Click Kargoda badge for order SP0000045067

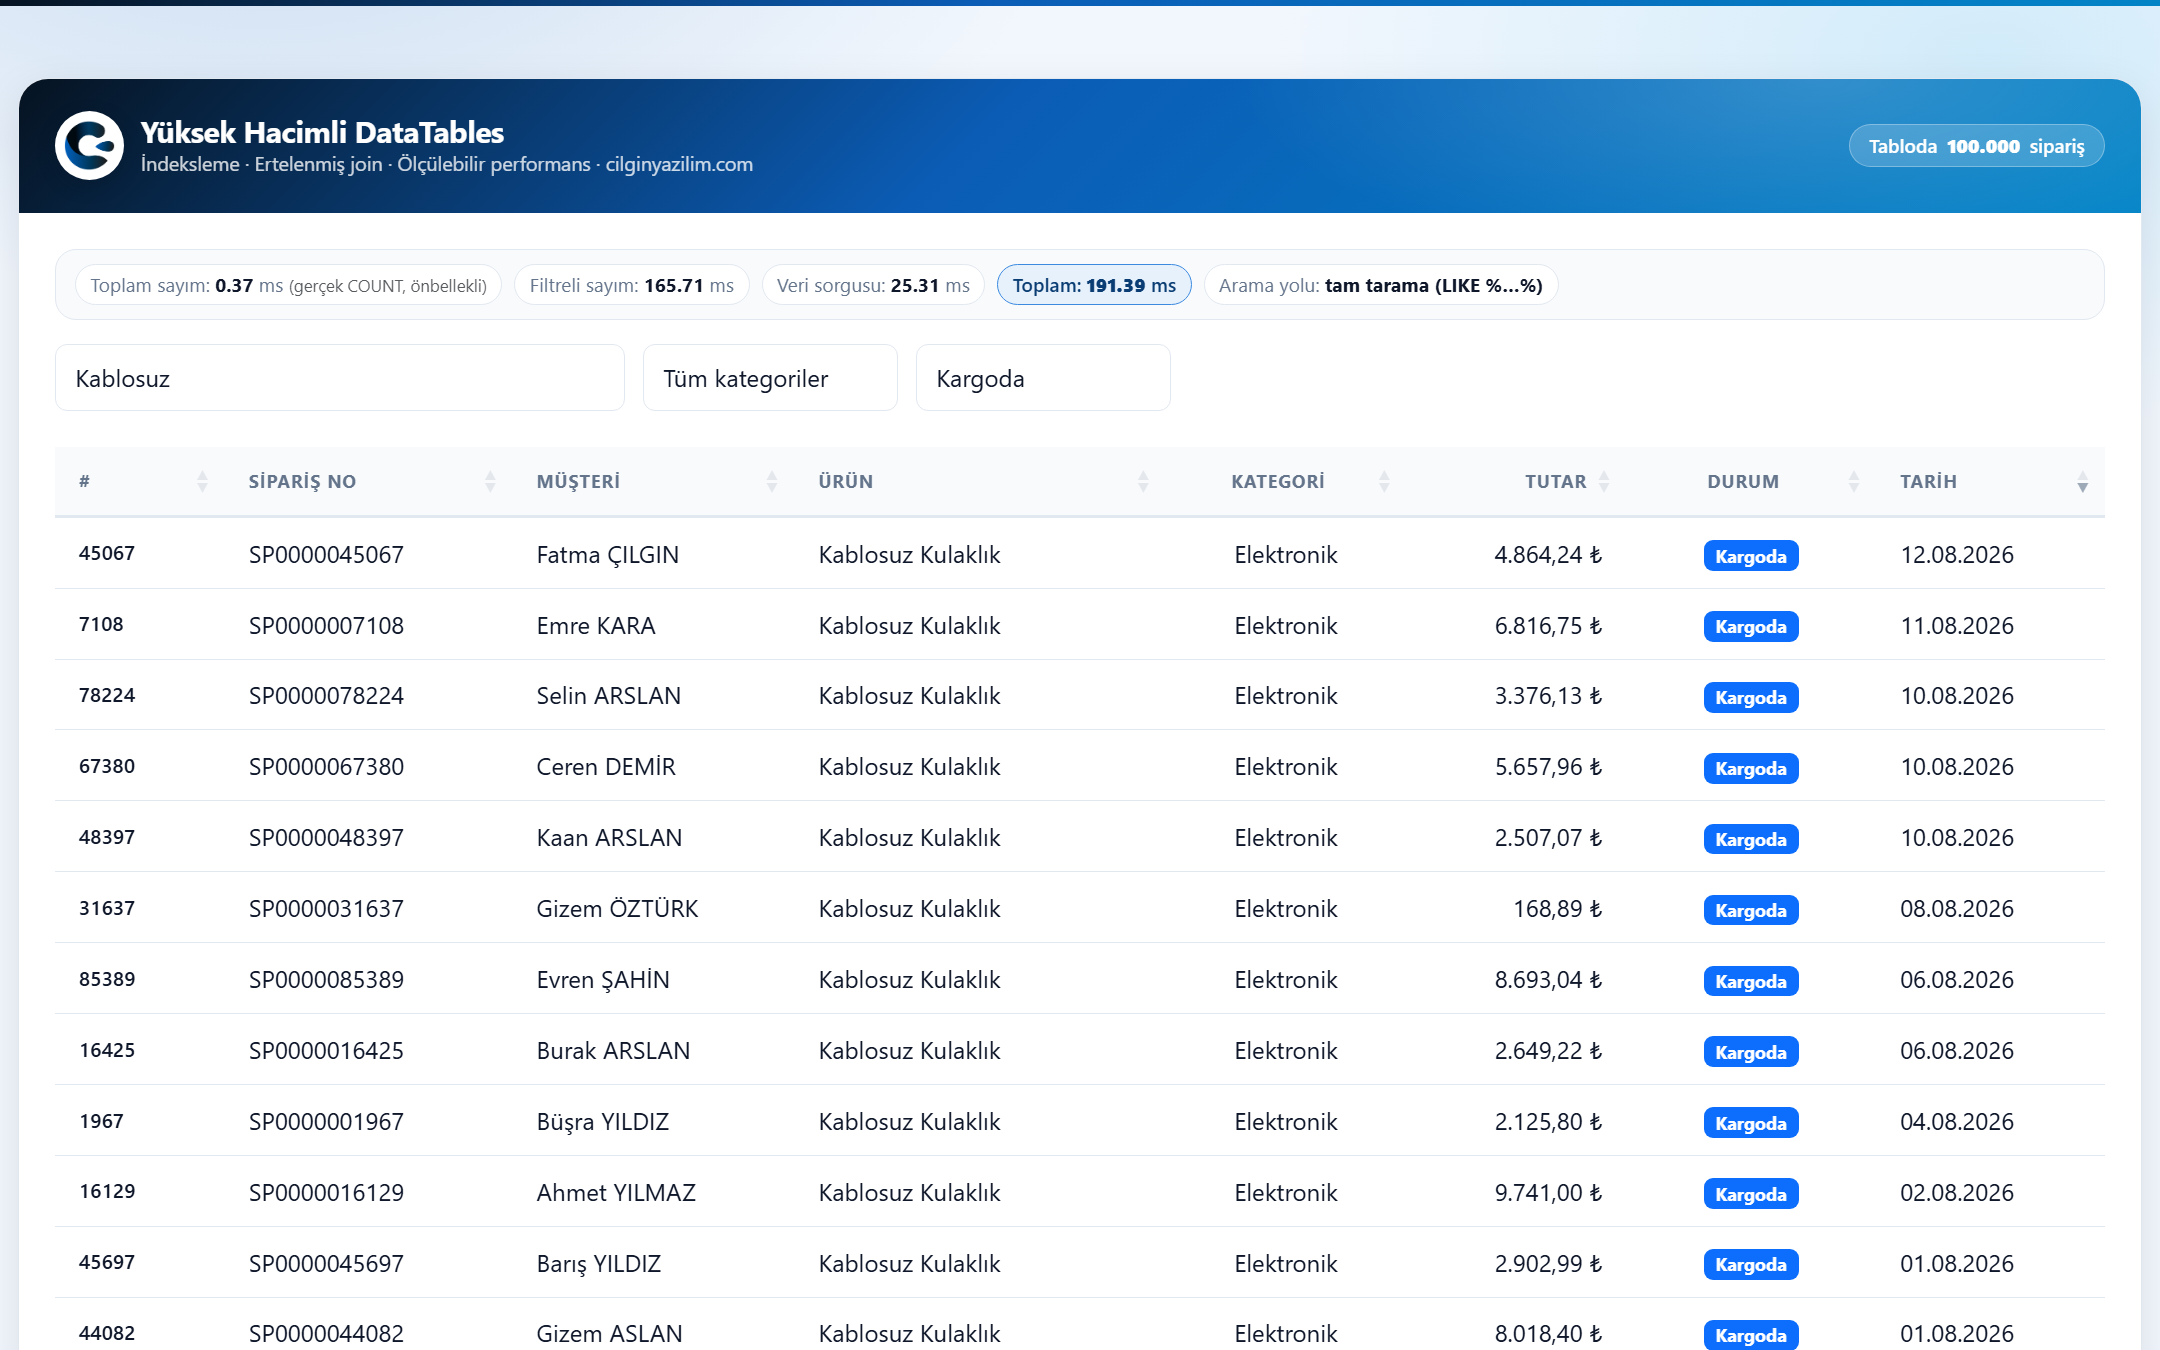coord(1750,556)
